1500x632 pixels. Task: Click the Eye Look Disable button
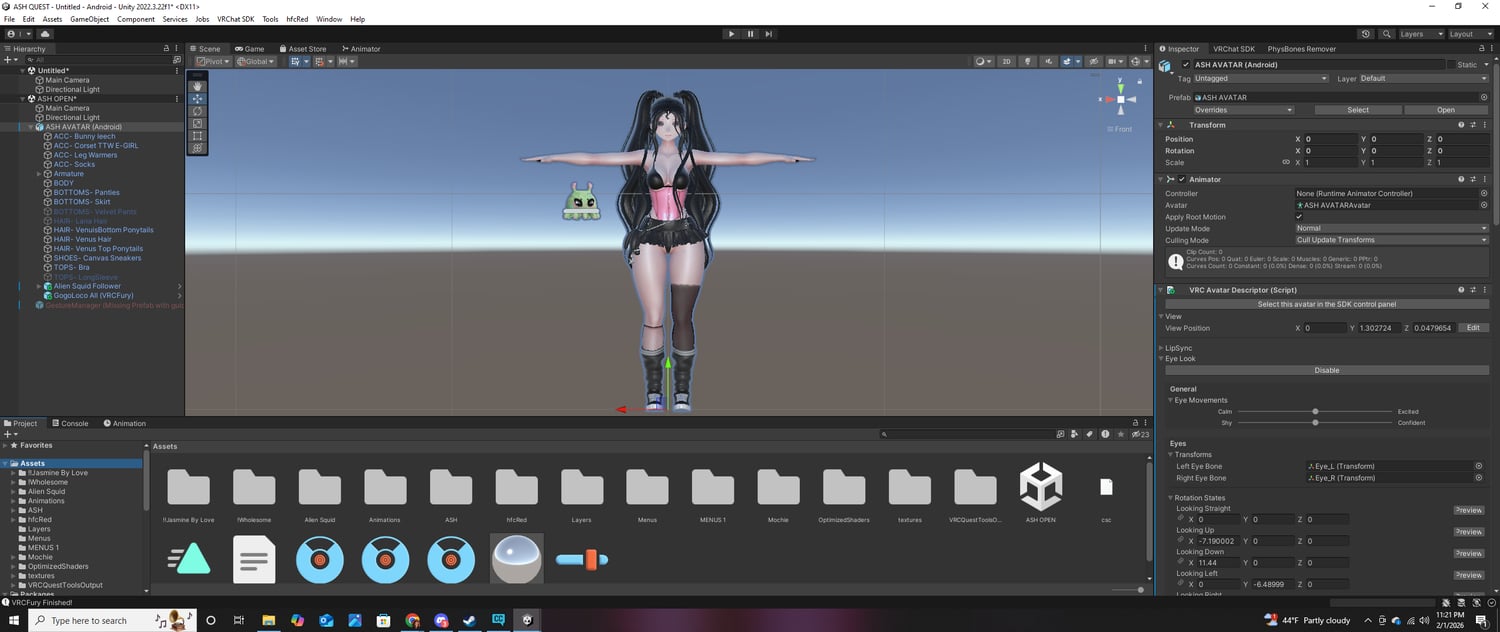(1327, 370)
